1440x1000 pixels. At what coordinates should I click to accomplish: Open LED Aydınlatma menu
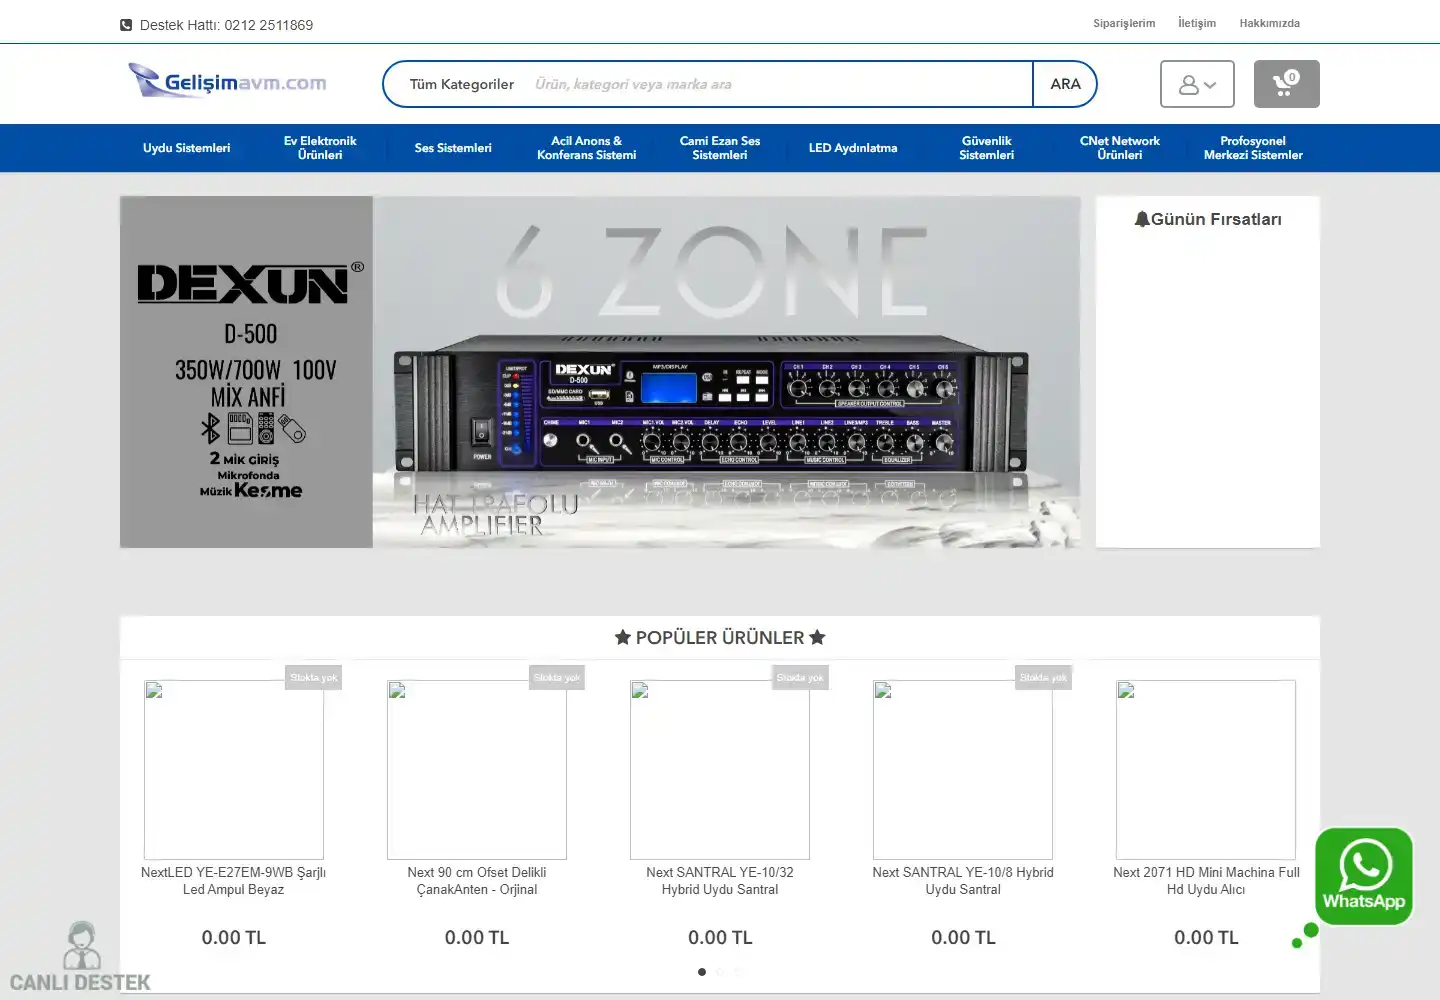click(x=853, y=148)
